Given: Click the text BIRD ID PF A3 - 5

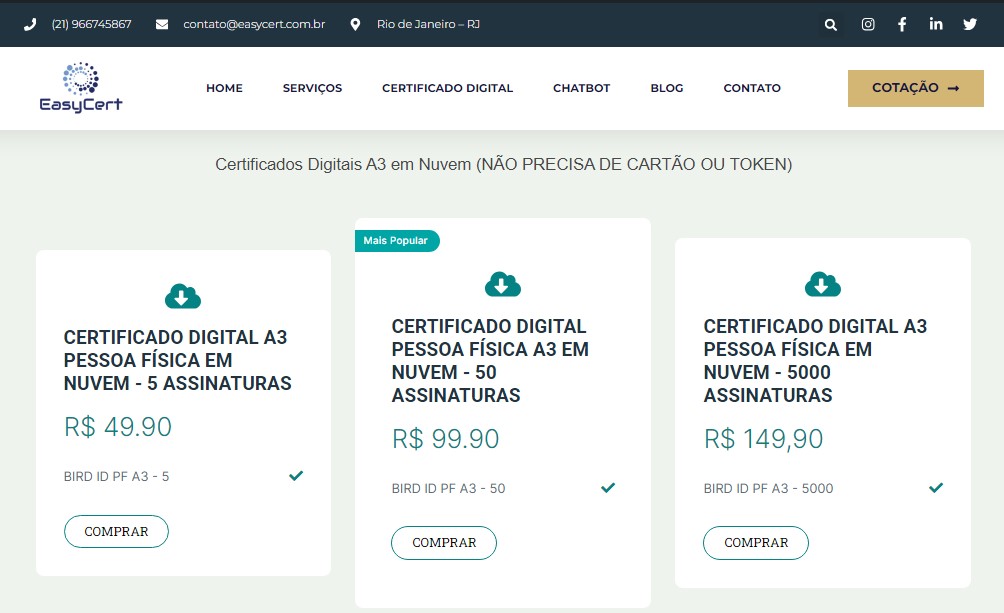Looking at the screenshot, I should pos(116,477).
